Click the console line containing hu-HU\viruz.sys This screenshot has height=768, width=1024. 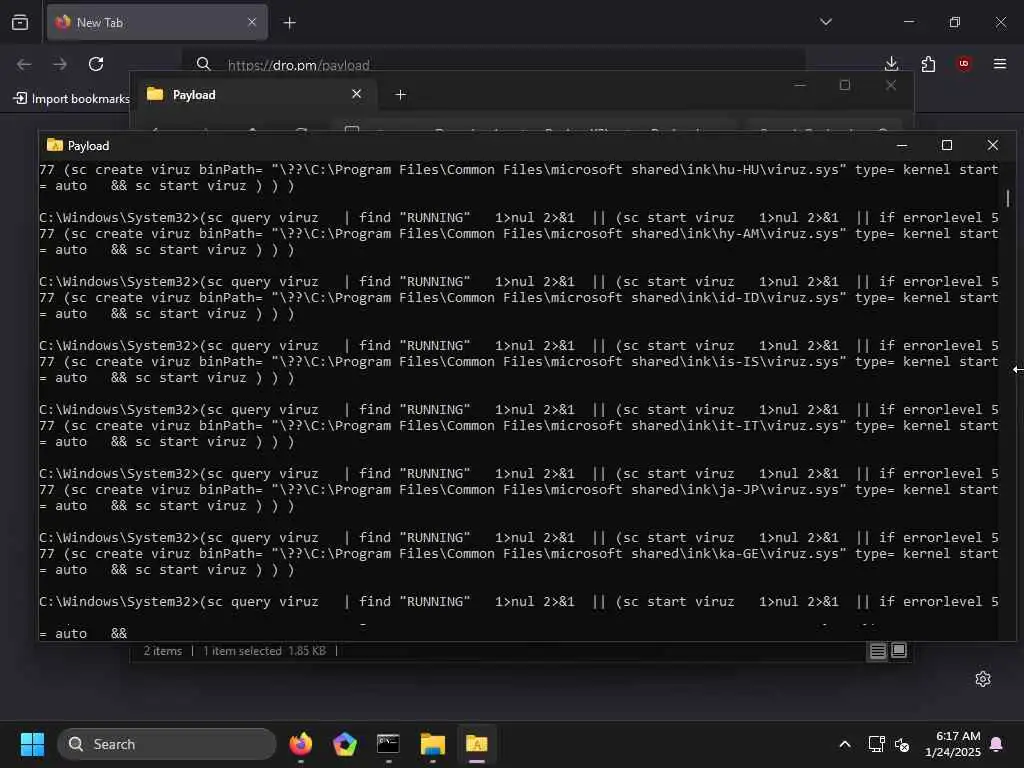click(519, 170)
